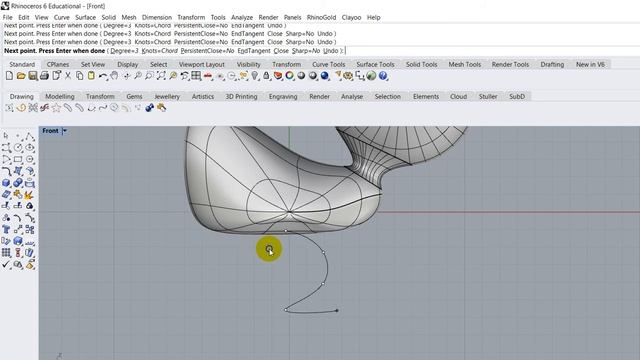Open the Clayoo menu
Screen dimensions: 640x360
click(351, 18)
